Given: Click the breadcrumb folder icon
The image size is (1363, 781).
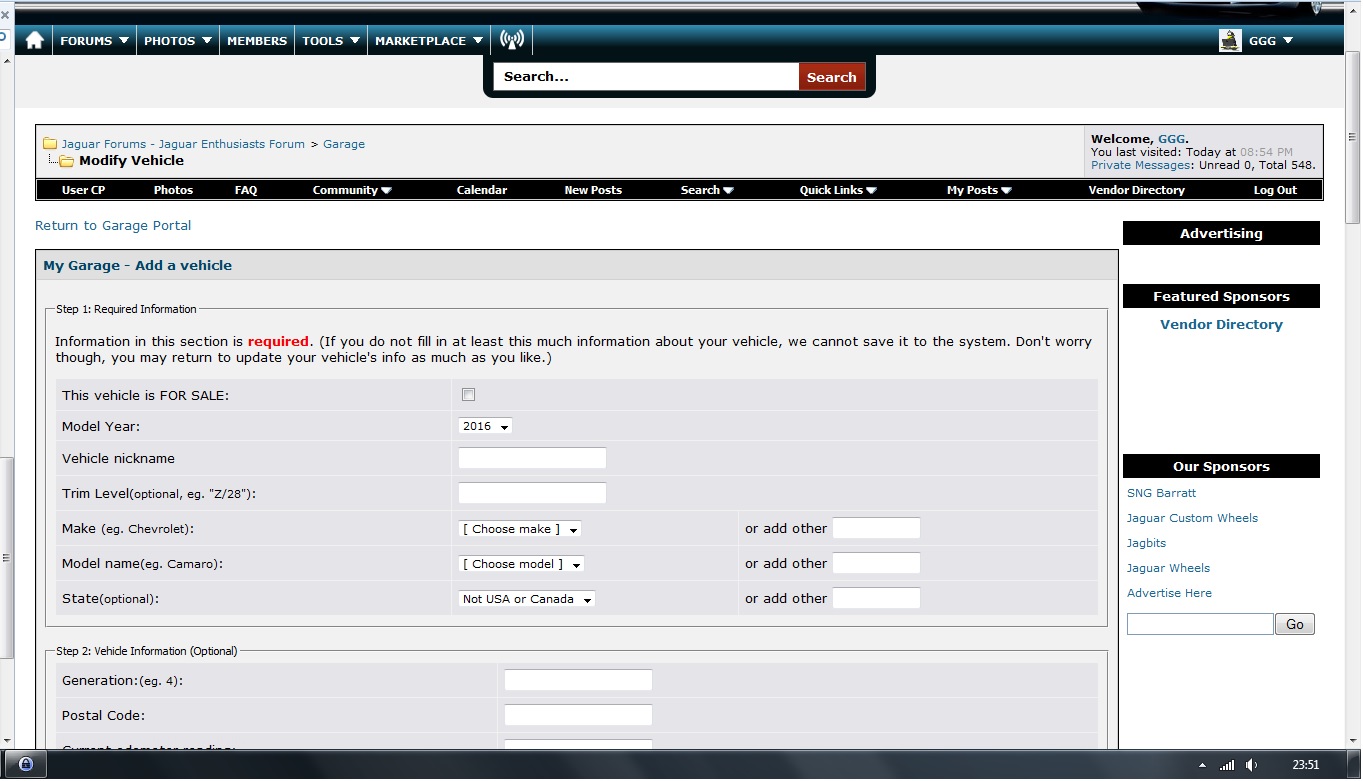Looking at the screenshot, I should 49,144.
